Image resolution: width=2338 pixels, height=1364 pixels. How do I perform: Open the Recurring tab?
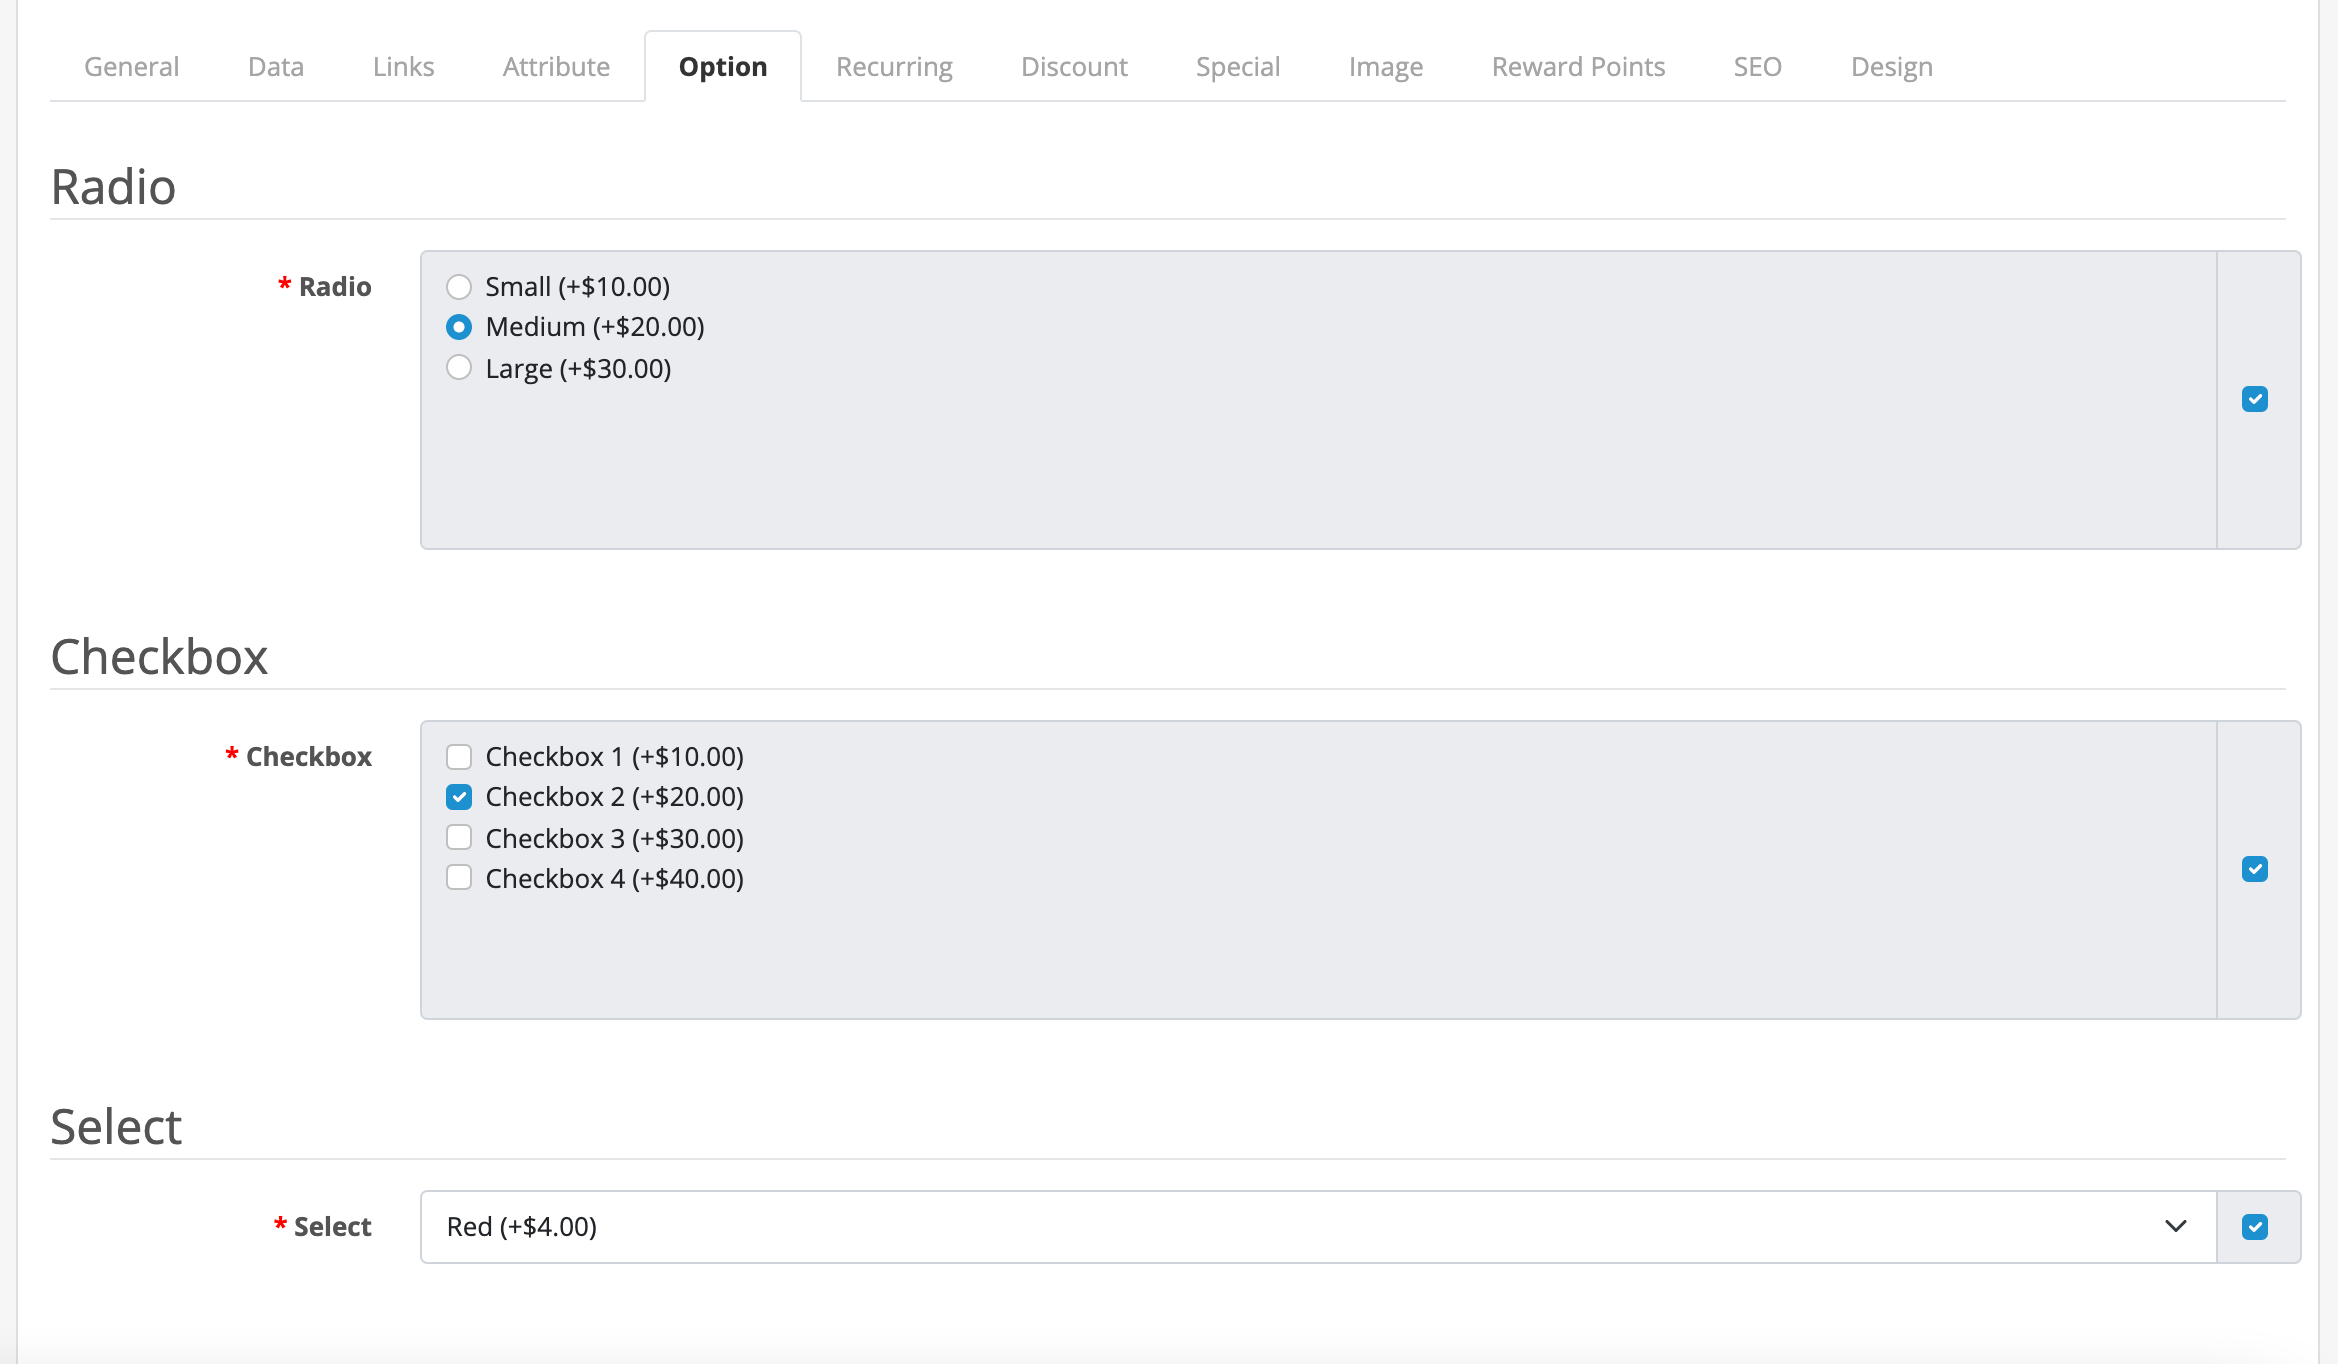[894, 67]
